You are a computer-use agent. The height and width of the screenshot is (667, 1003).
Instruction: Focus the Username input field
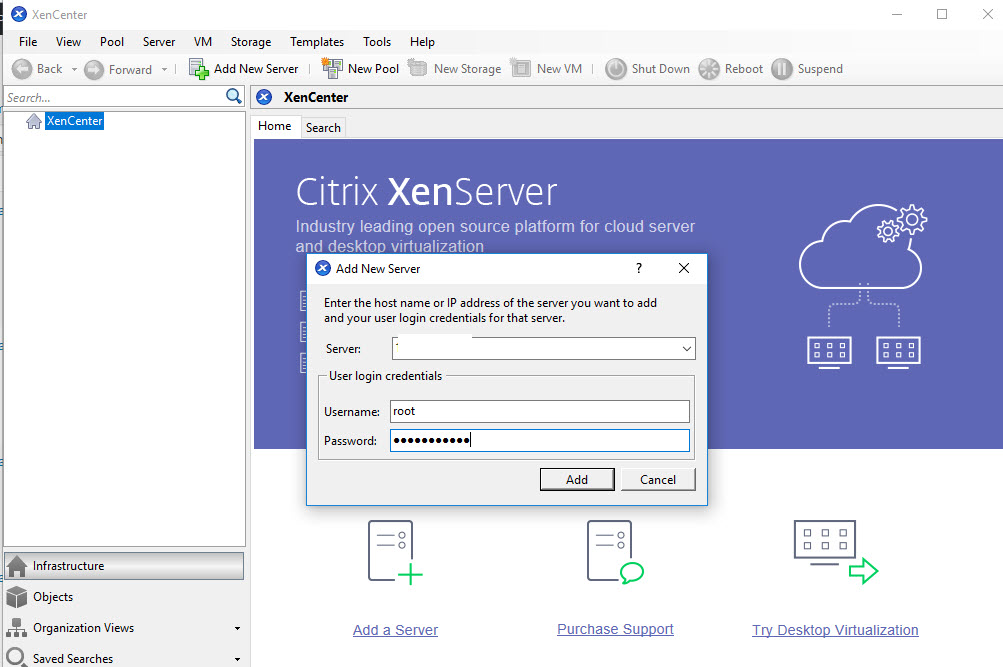(x=539, y=411)
